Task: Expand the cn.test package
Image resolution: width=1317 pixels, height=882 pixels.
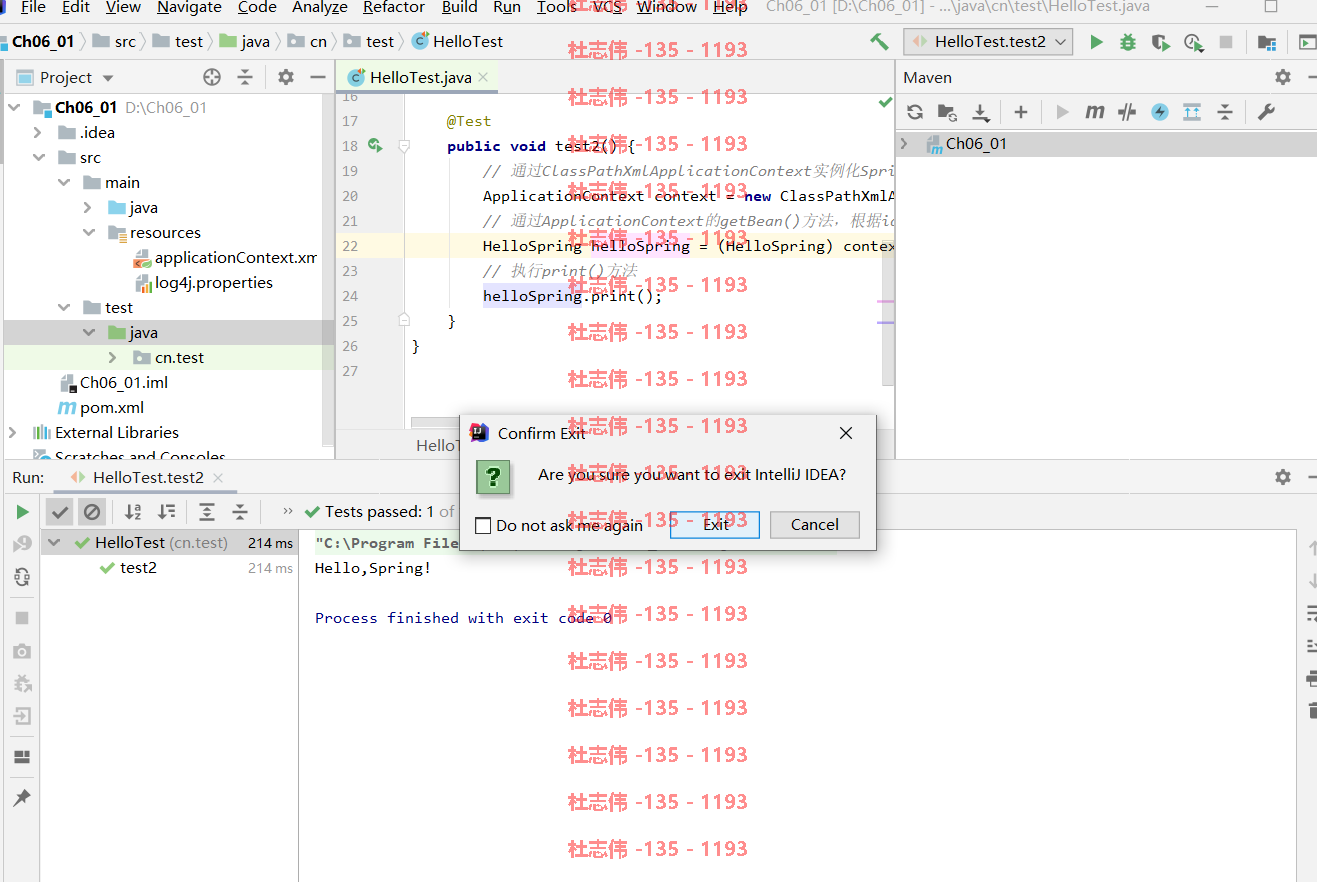Action: point(113,358)
